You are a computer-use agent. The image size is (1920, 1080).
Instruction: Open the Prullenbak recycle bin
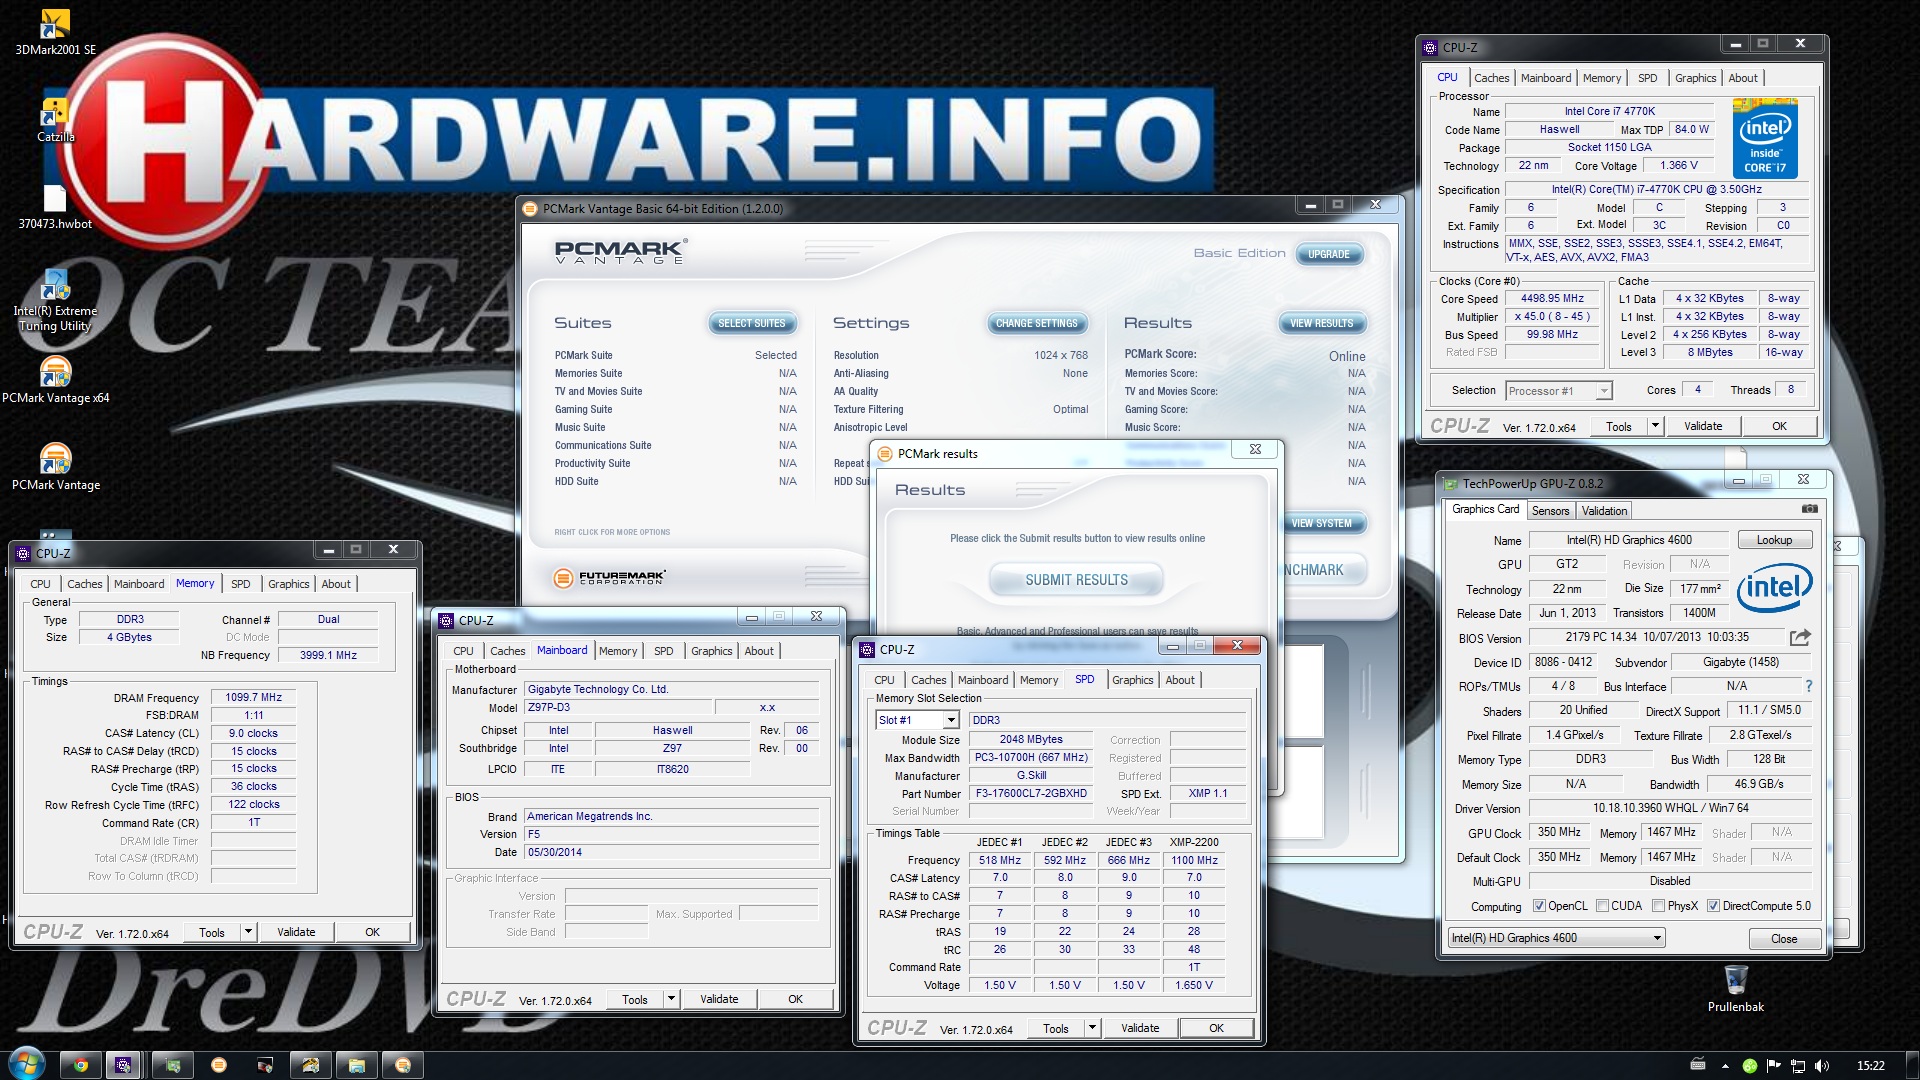tap(1736, 988)
